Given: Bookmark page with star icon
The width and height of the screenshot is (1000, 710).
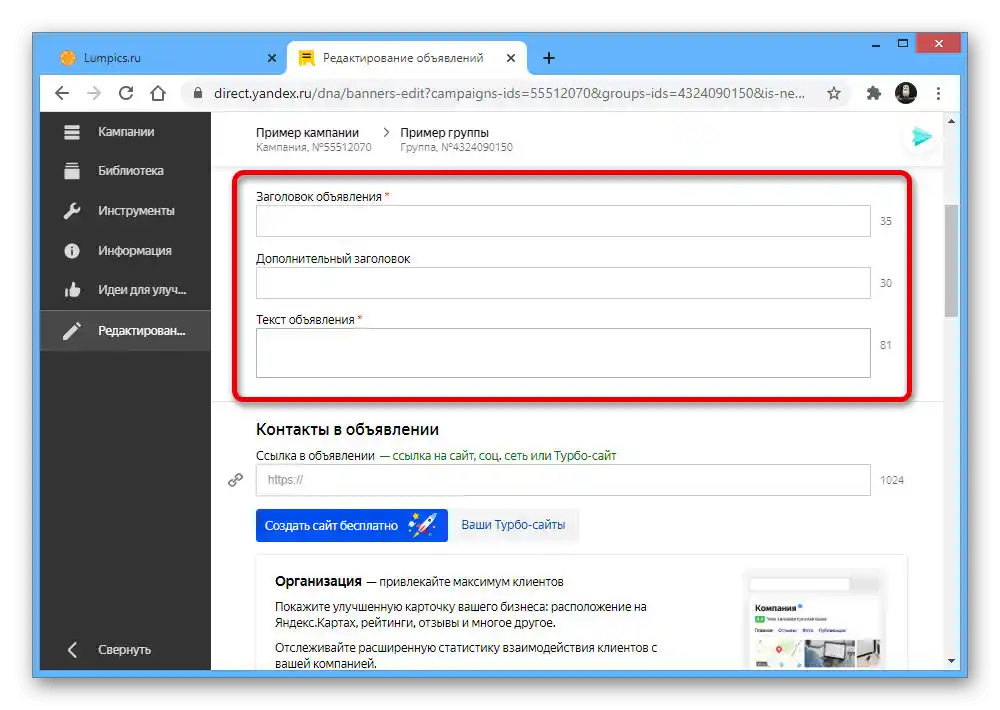Looking at the screenshot, I should pos(834,93).
